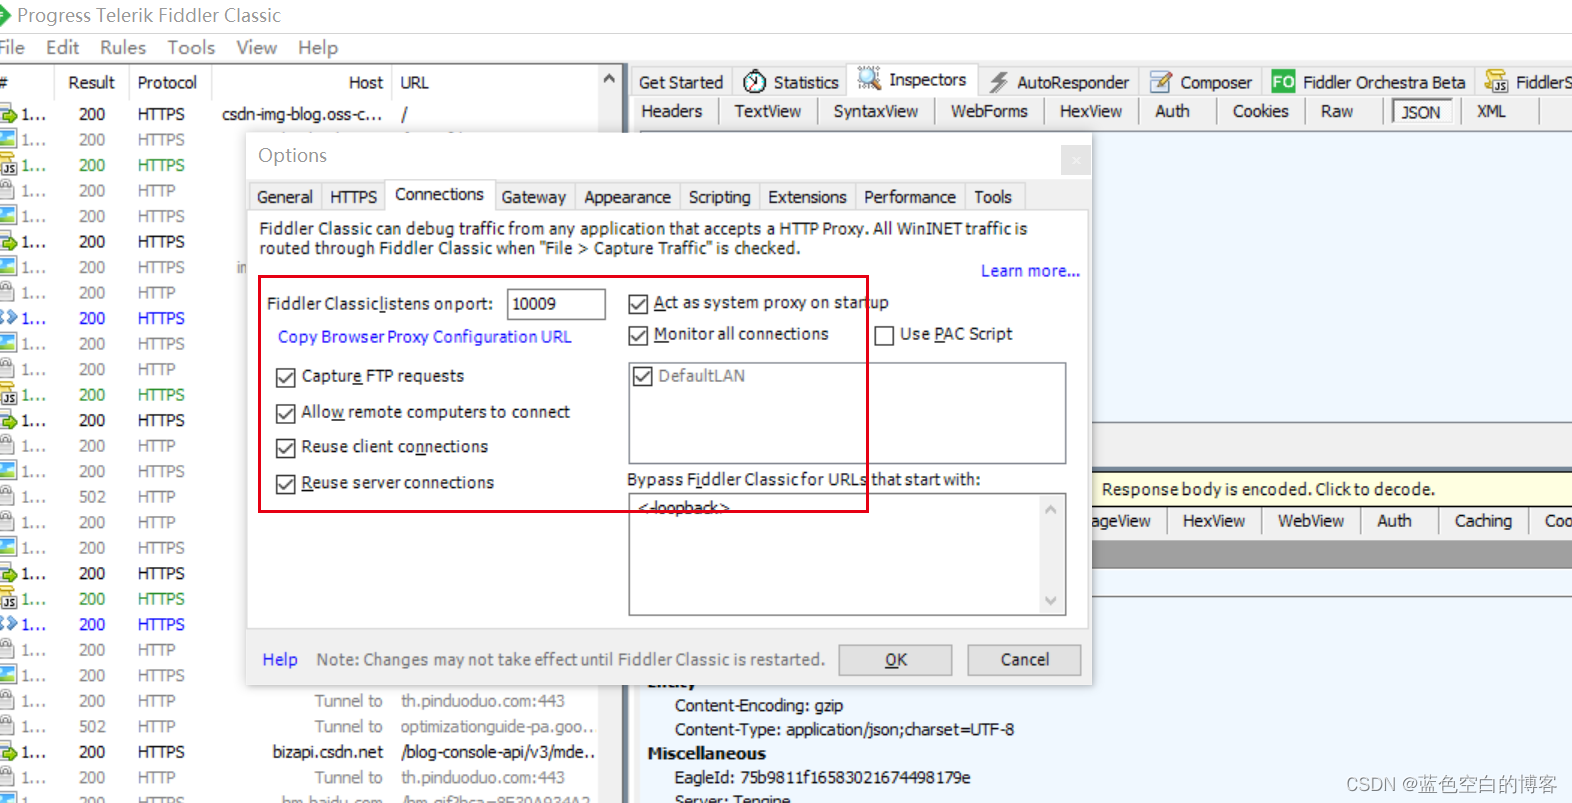Select the bizapi.csdn.net session row

(x=300, y=752)
